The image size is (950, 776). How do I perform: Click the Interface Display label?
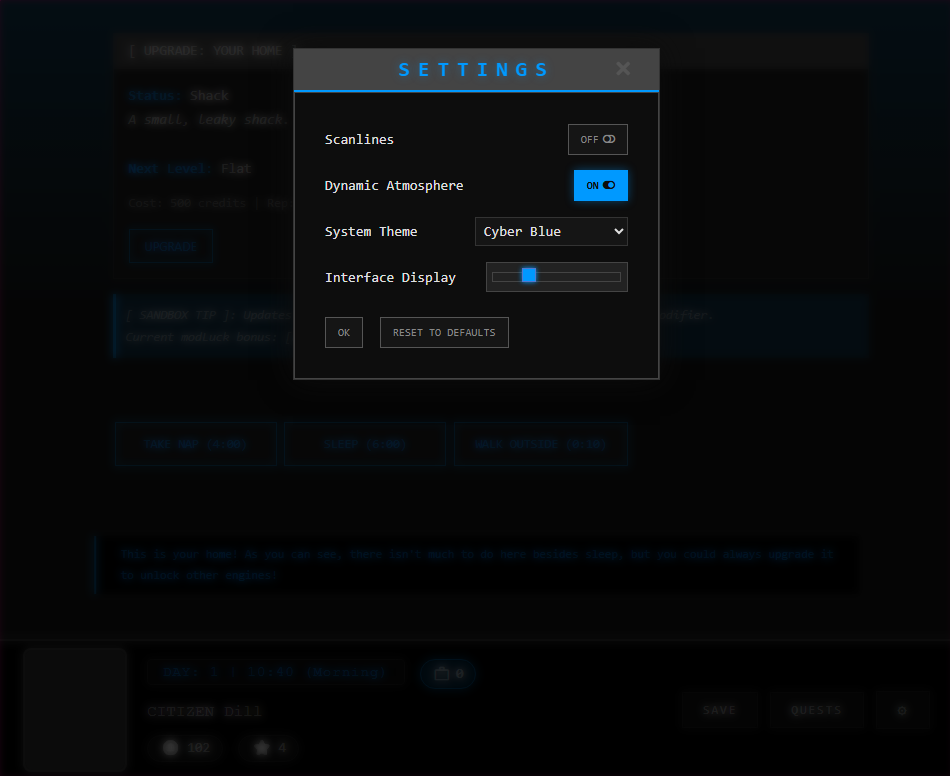(390, 277)
